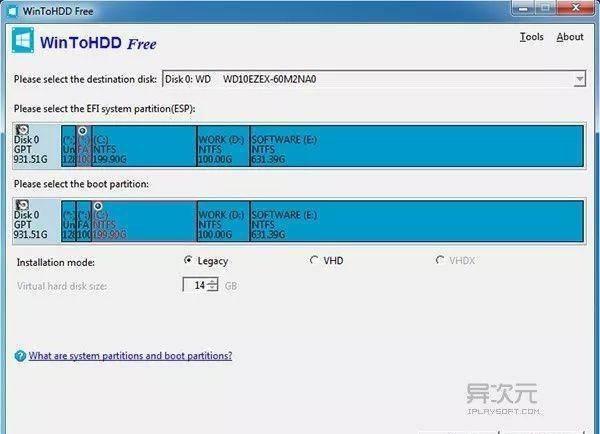Click 'Please select the destination disk:' label

85,79
